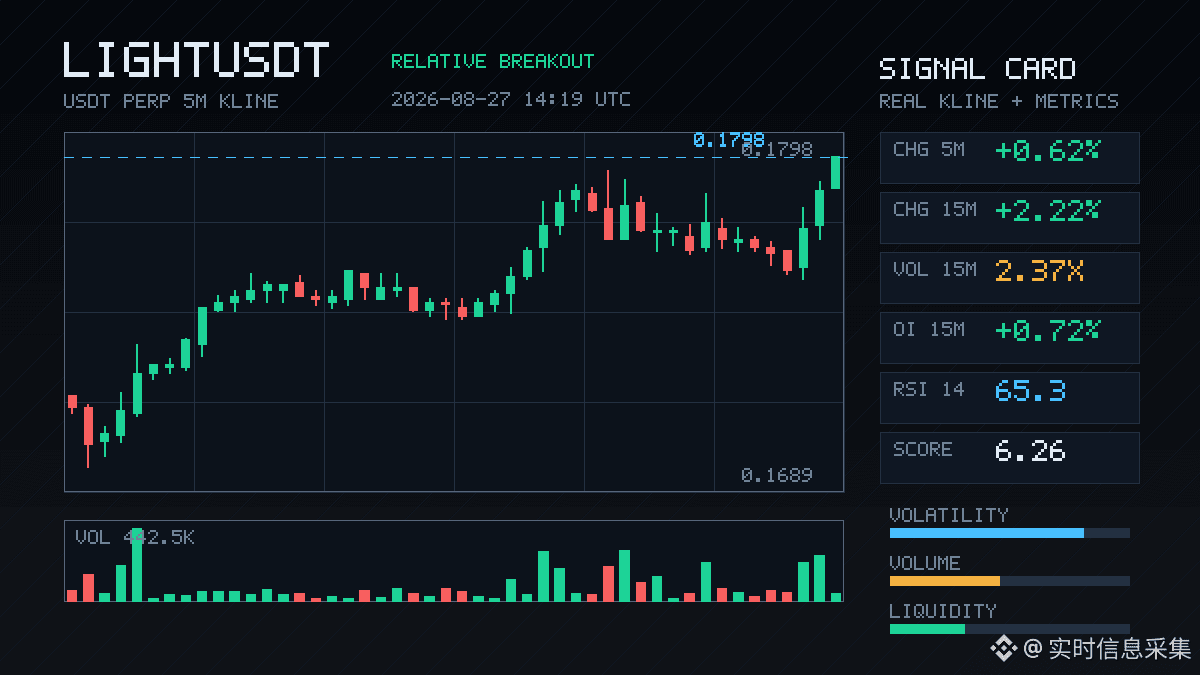Click the VOLATILITY label

pyautogui.click(x=949, y=514)
